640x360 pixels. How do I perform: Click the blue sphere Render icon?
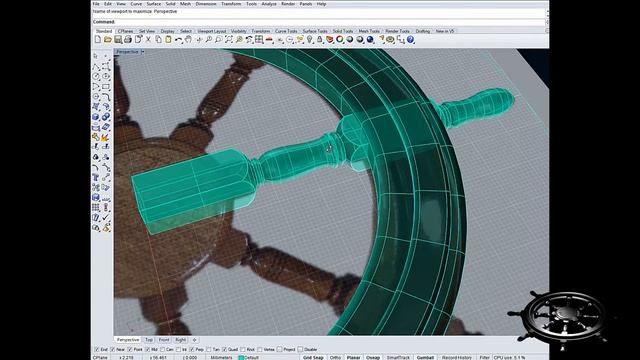pos(370,40)
